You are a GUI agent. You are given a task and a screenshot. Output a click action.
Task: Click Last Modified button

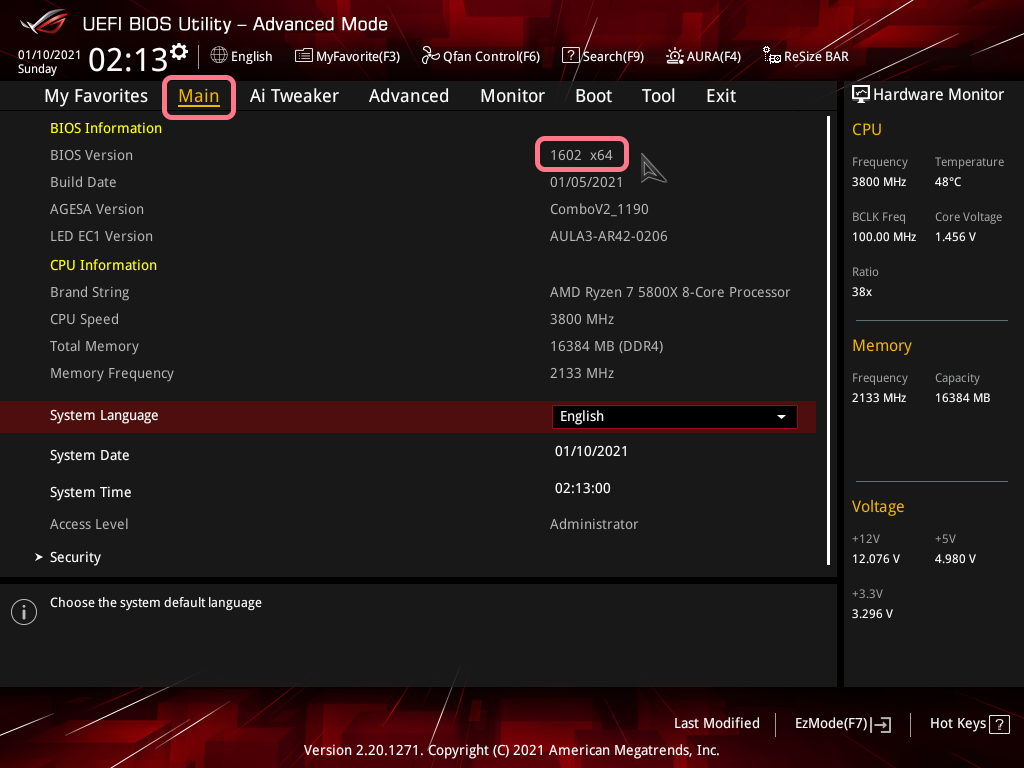[716, 724]
